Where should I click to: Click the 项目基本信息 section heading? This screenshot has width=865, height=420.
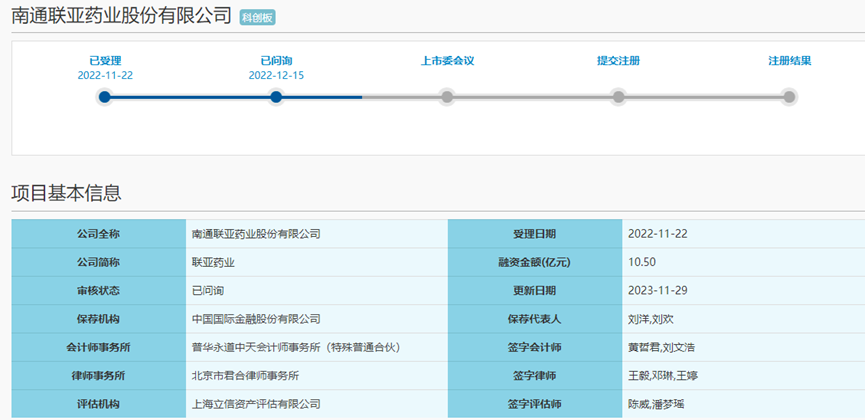pyautogui.click(x=66, y=193)
